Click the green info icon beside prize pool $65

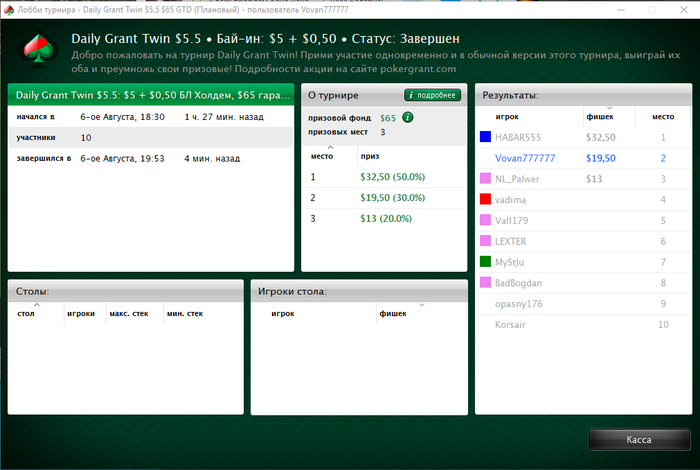click(408, 117)
